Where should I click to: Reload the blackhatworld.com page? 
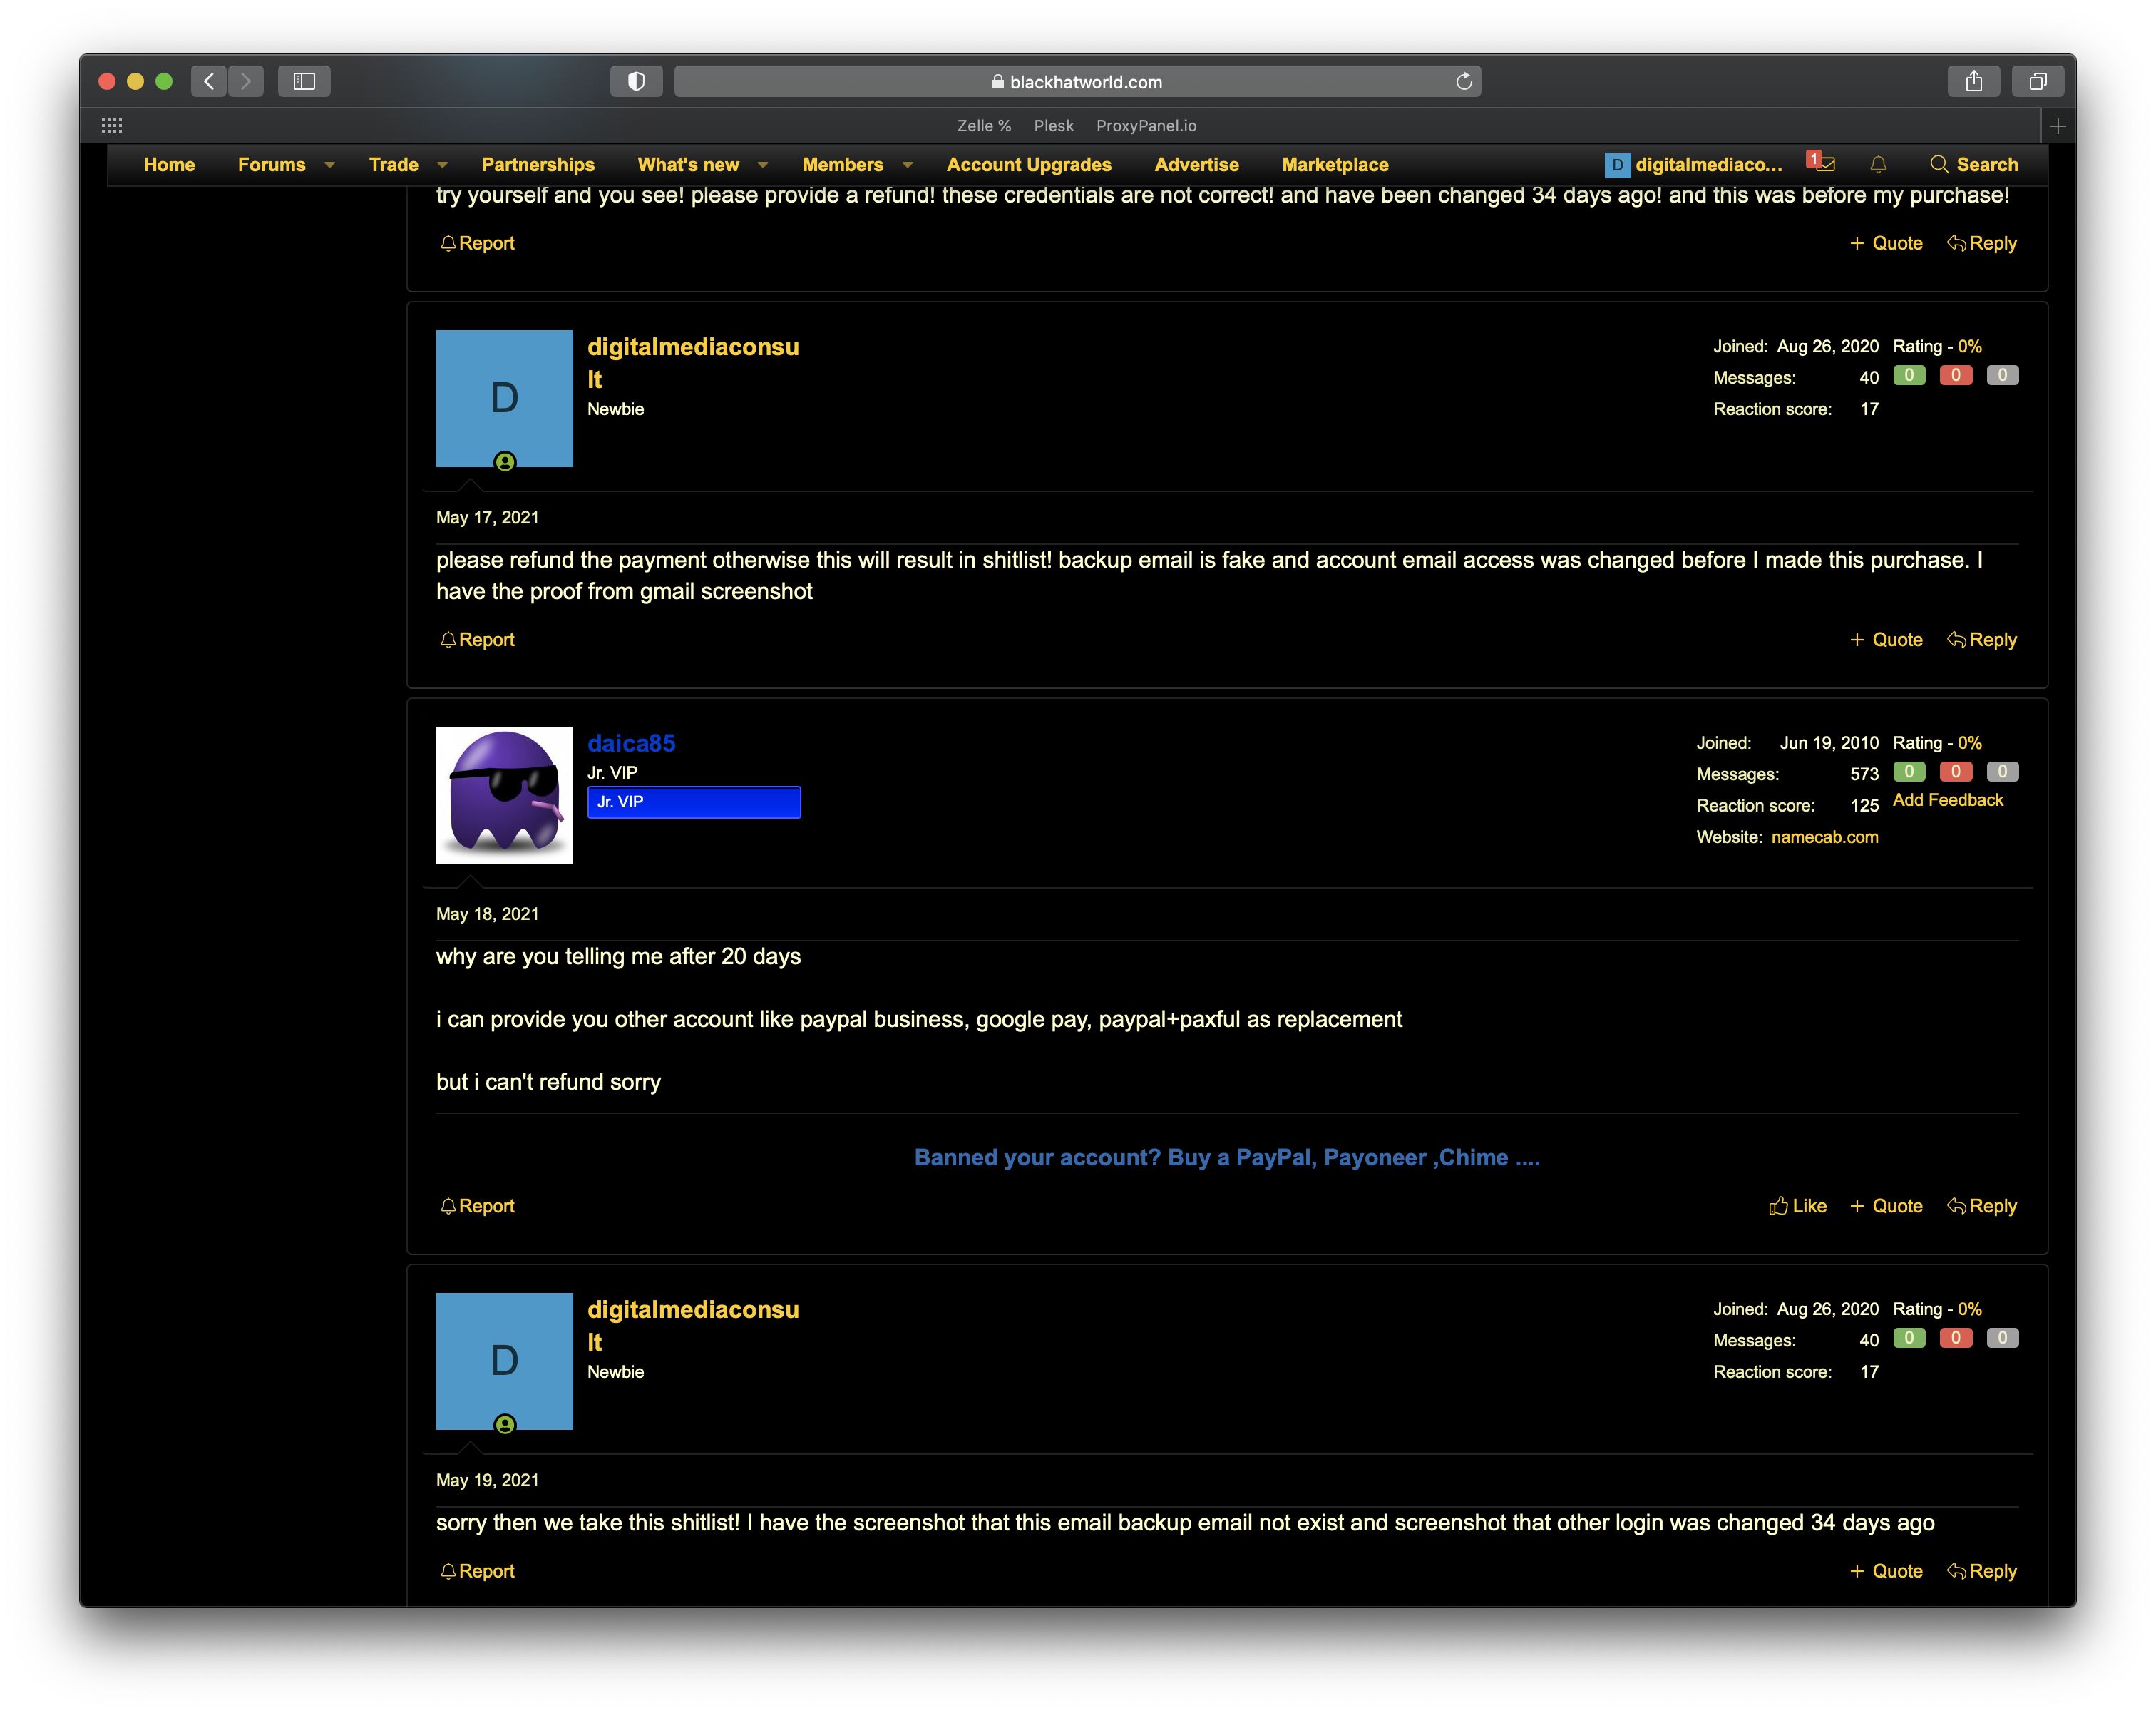[1463, 81]
